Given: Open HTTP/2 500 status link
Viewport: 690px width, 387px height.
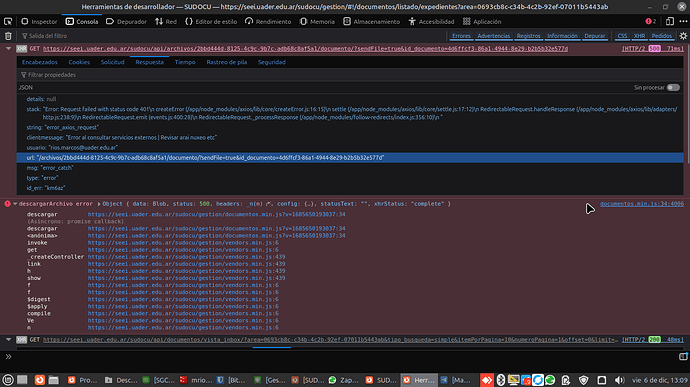Looking at the screenshot, I should click(653, 49).
